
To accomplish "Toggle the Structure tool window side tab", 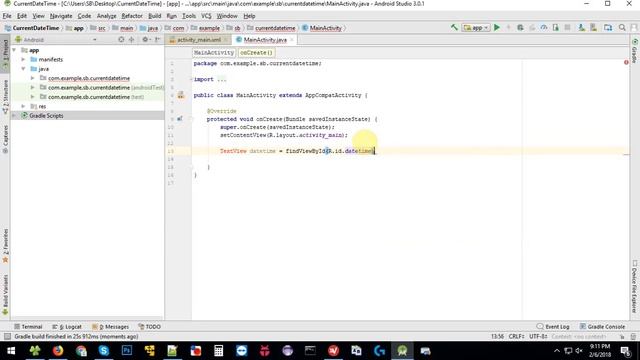I will [5, 97].
